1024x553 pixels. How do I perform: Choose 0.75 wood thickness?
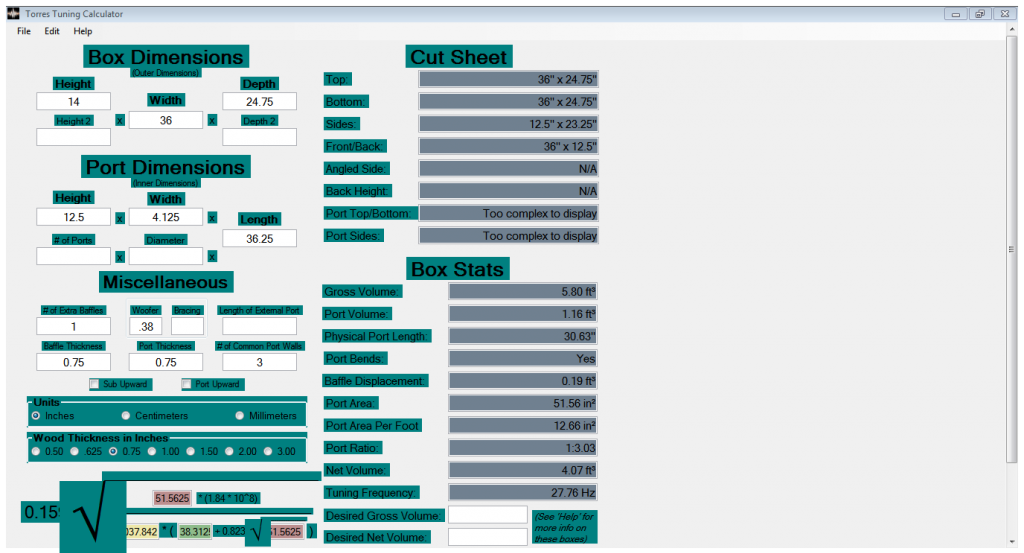click(113, 451)
